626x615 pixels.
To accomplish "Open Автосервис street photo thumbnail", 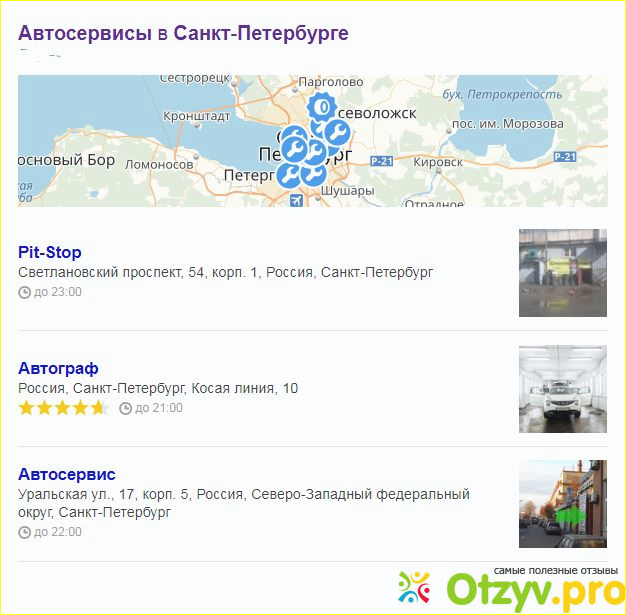I will 562,504.
